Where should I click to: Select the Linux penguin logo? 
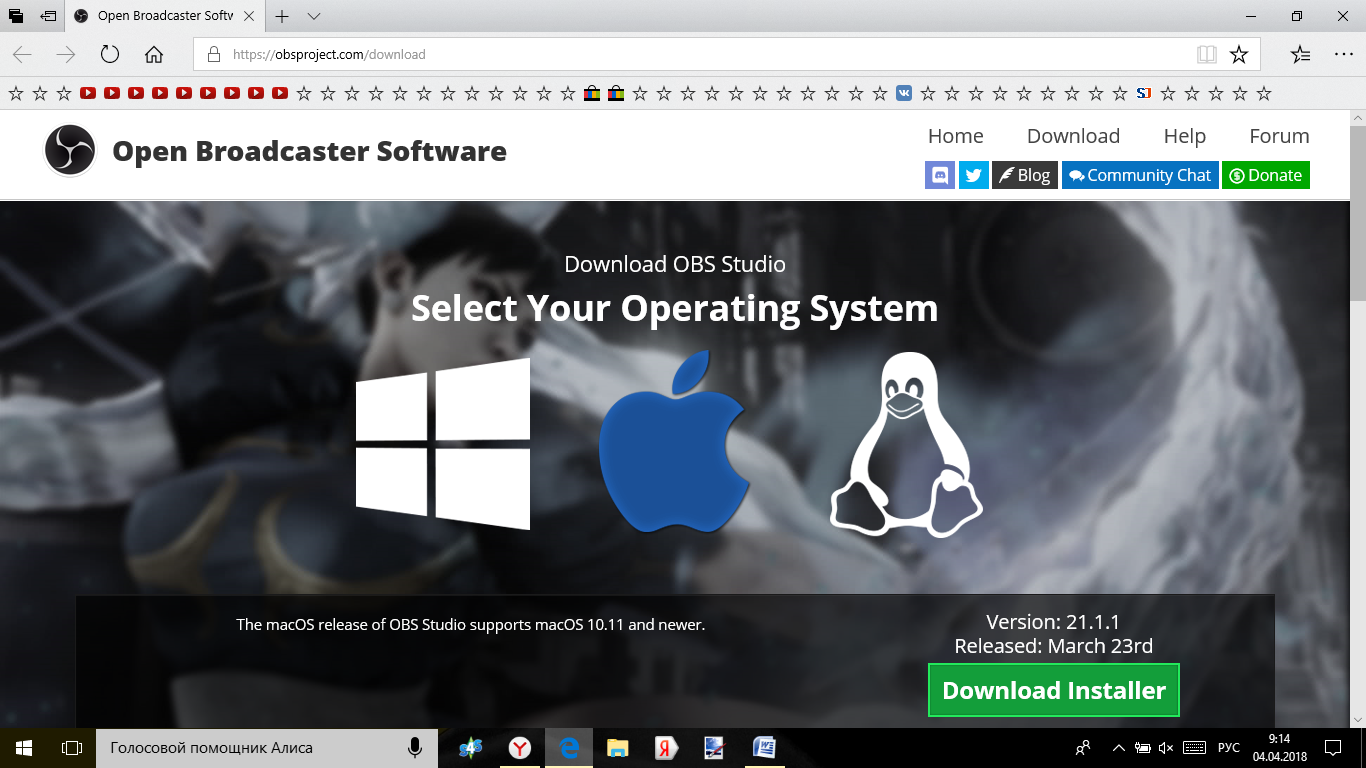click(x=906, y=444)
